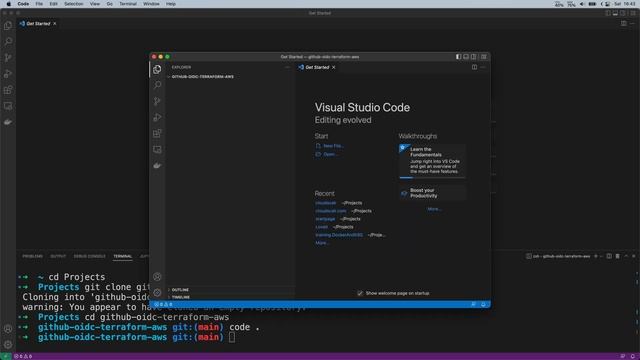
Task: Close the Get Started tab in the front window
Action: [333, 67]
